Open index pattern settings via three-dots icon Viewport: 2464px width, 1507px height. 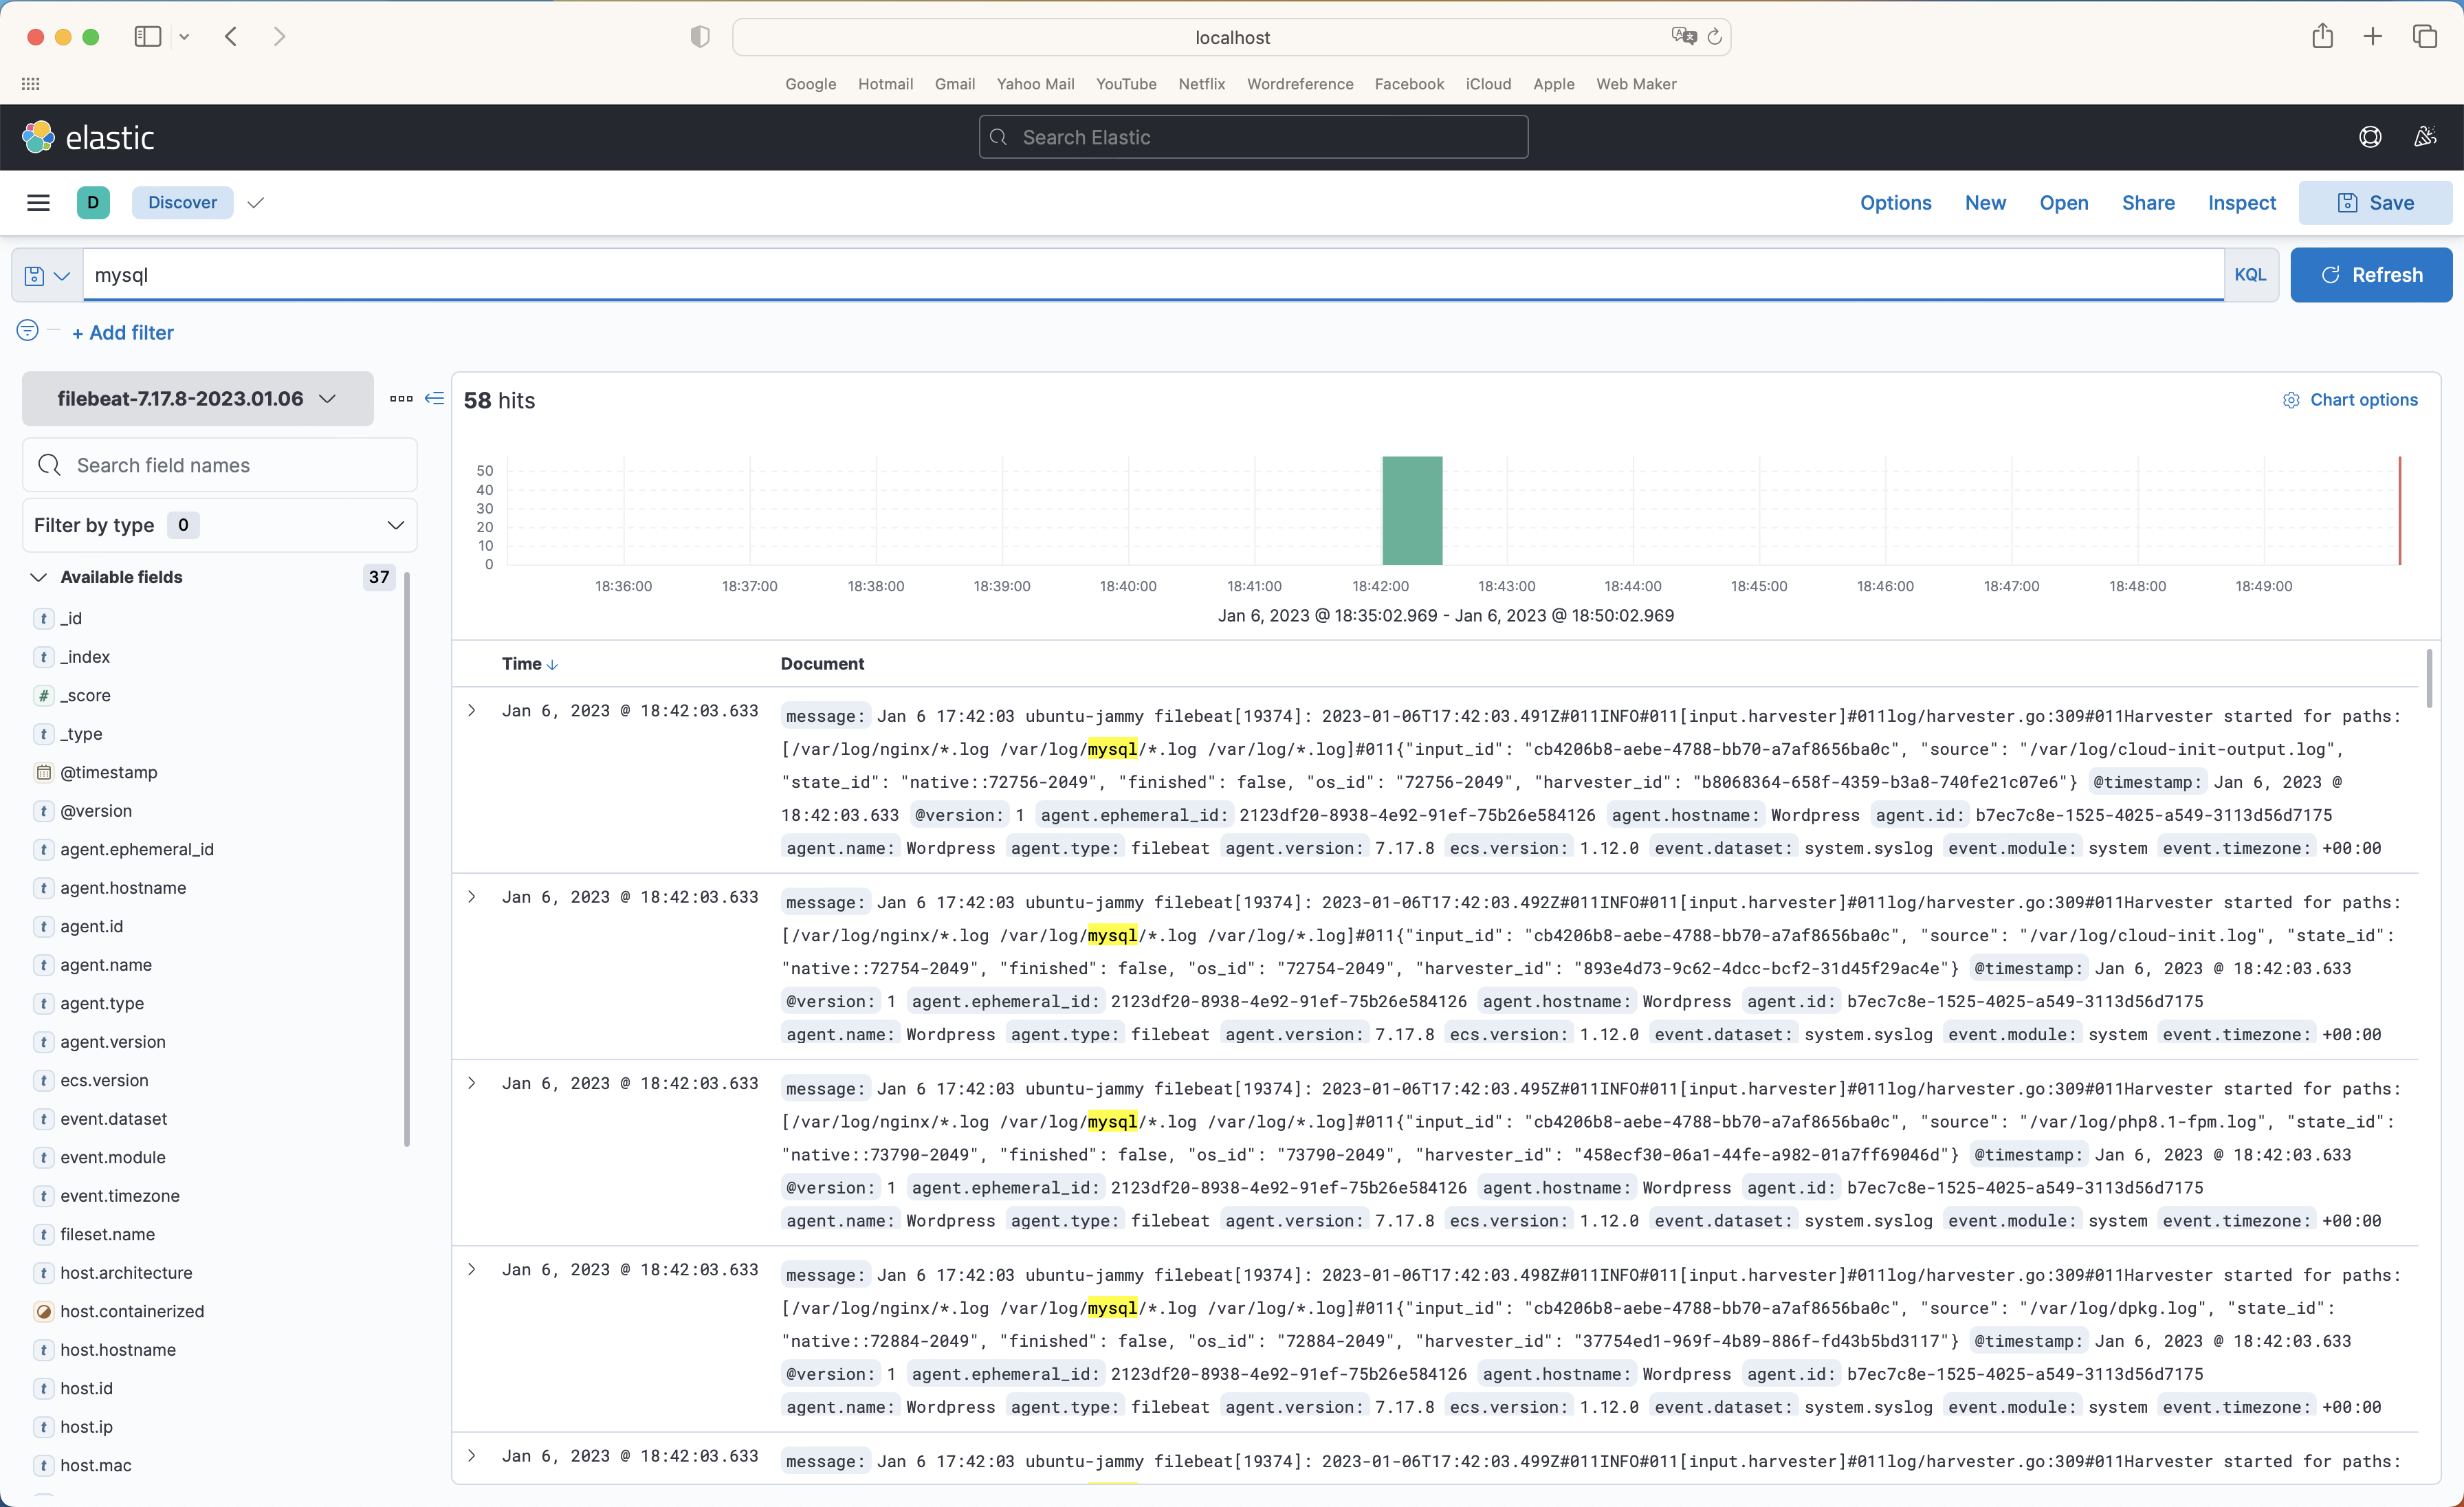point(400,398)
